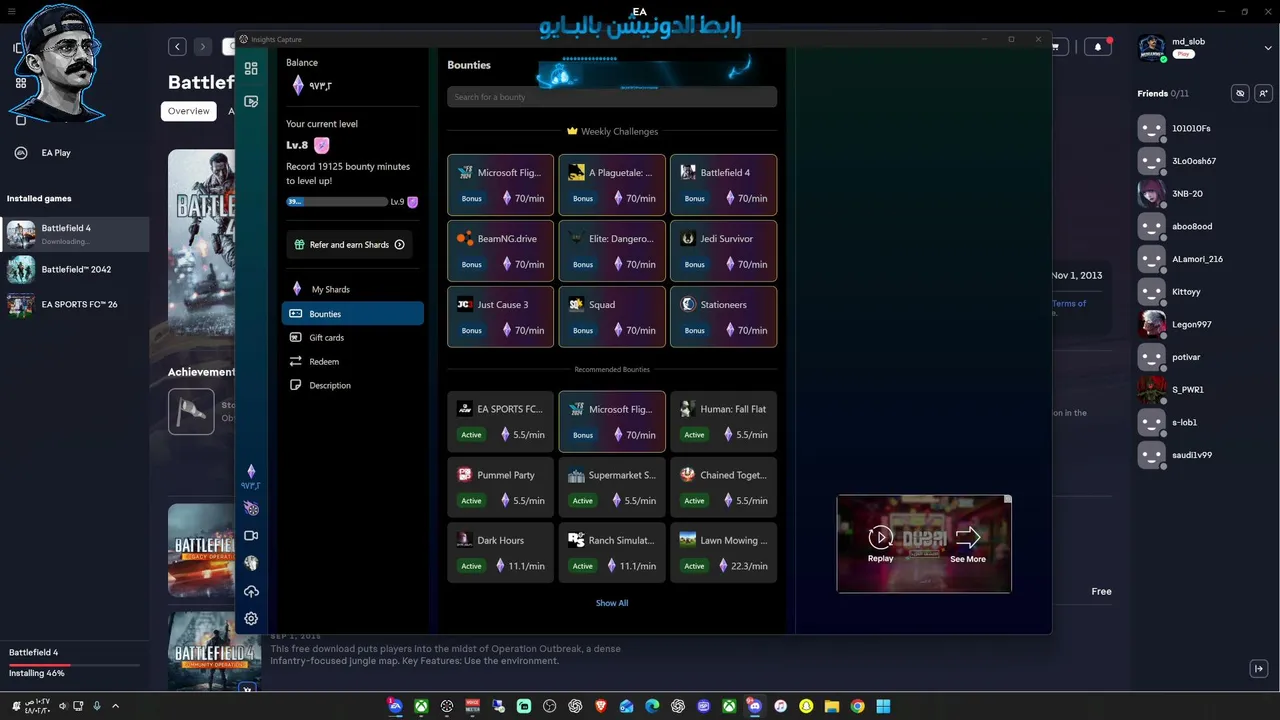Select the Bounties menu item
Viewport: 1280px width, 720px height.
pyautogui.click(x=353, y=314)
